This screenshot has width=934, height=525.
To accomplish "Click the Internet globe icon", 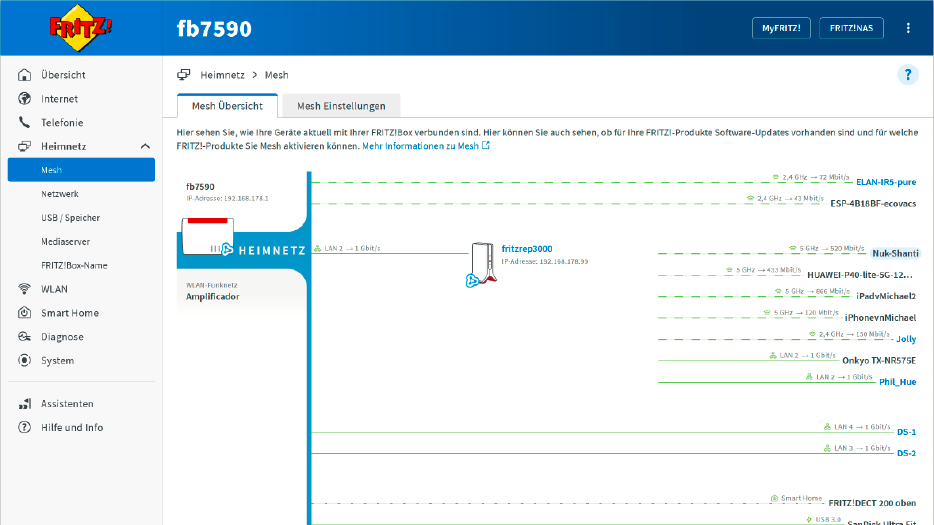I will (x=24, y=98).
